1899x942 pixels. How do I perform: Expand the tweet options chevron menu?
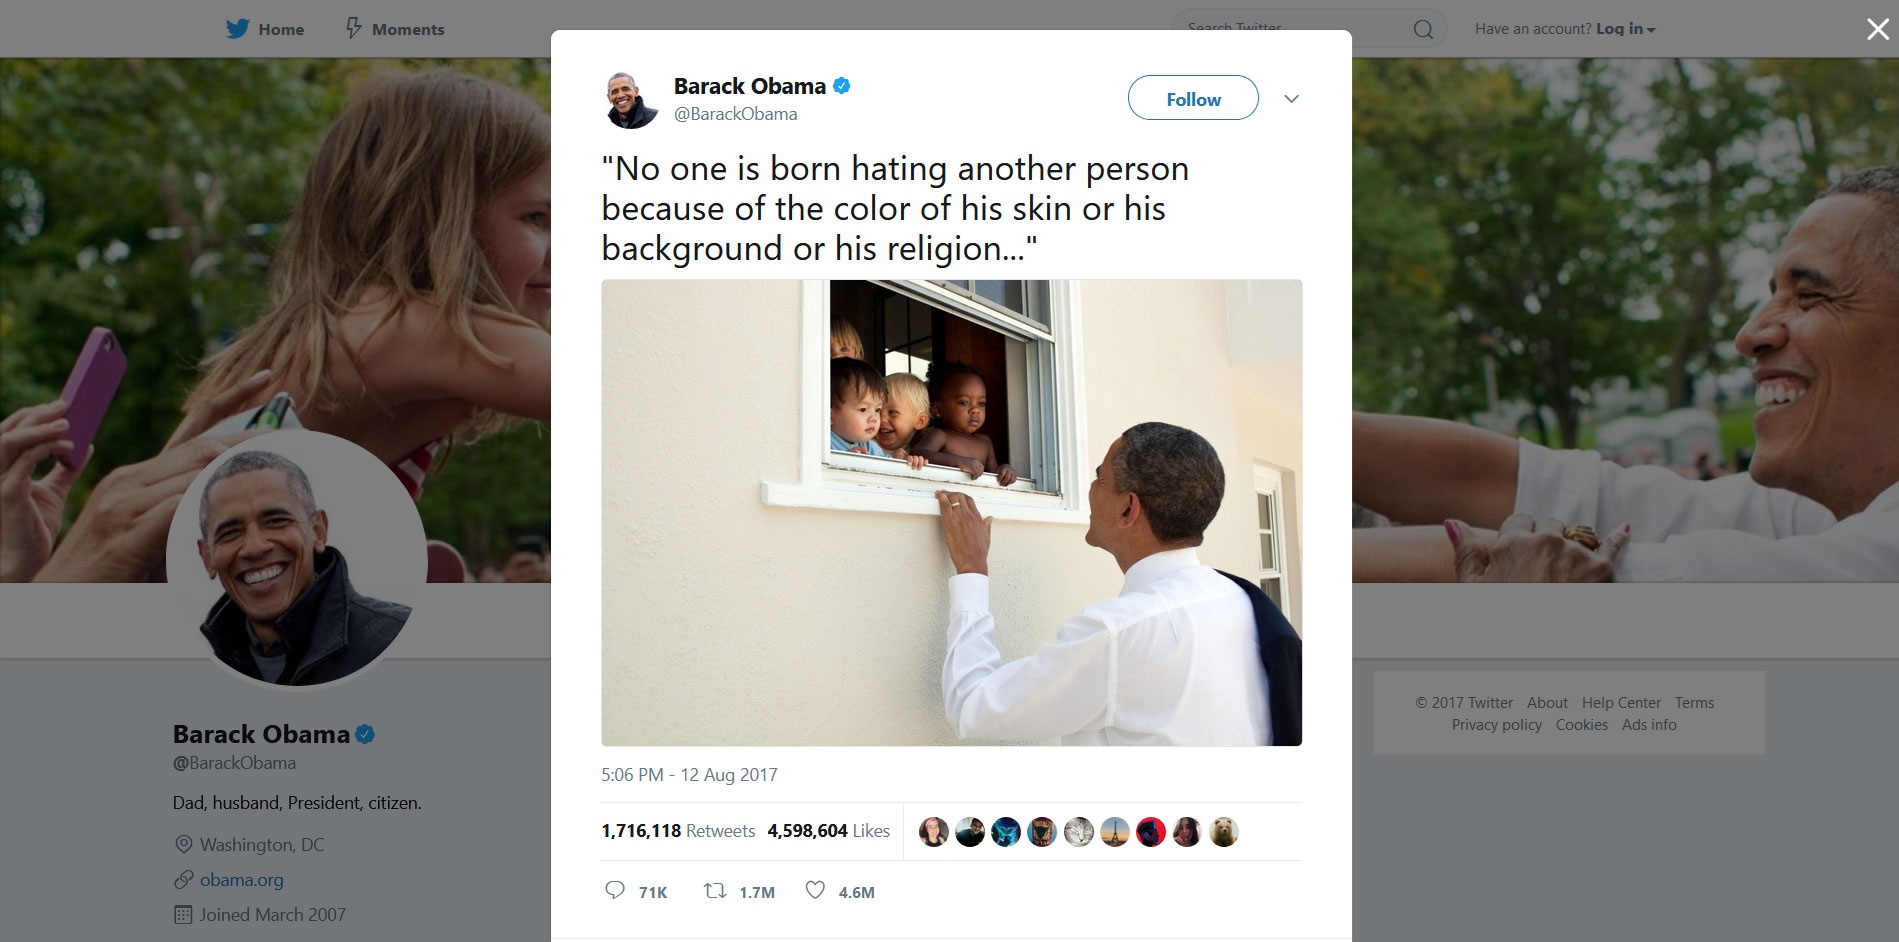click(x=1291, y=98)
